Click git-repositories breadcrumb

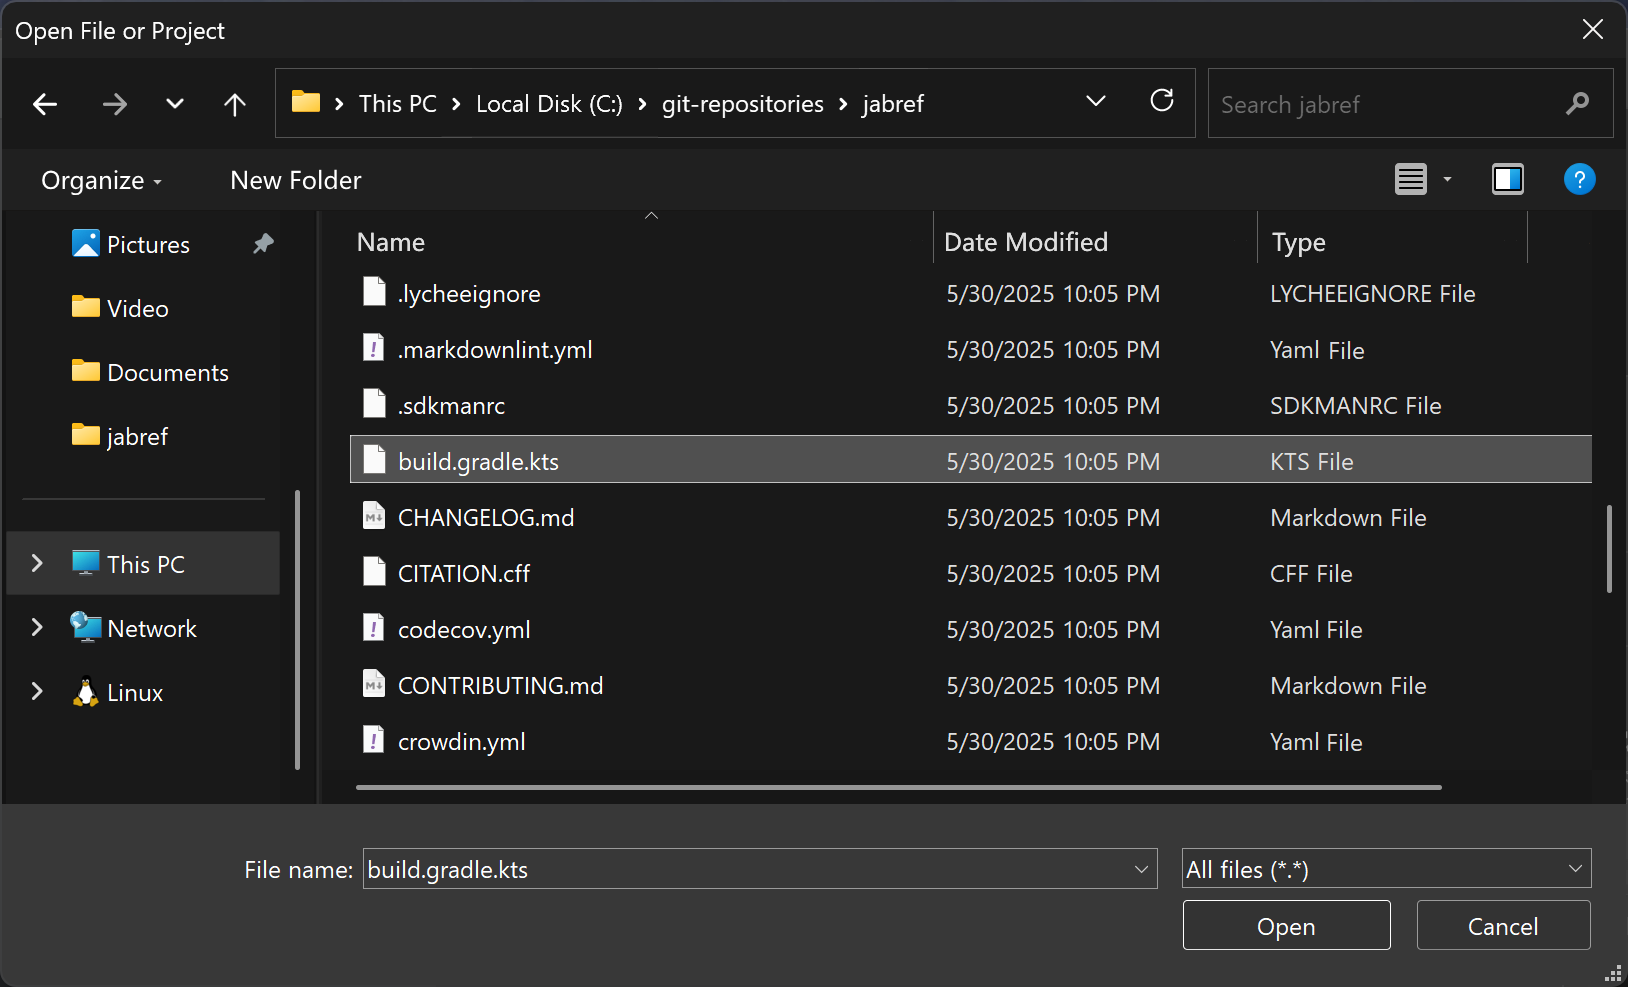(x=743, y=104)
